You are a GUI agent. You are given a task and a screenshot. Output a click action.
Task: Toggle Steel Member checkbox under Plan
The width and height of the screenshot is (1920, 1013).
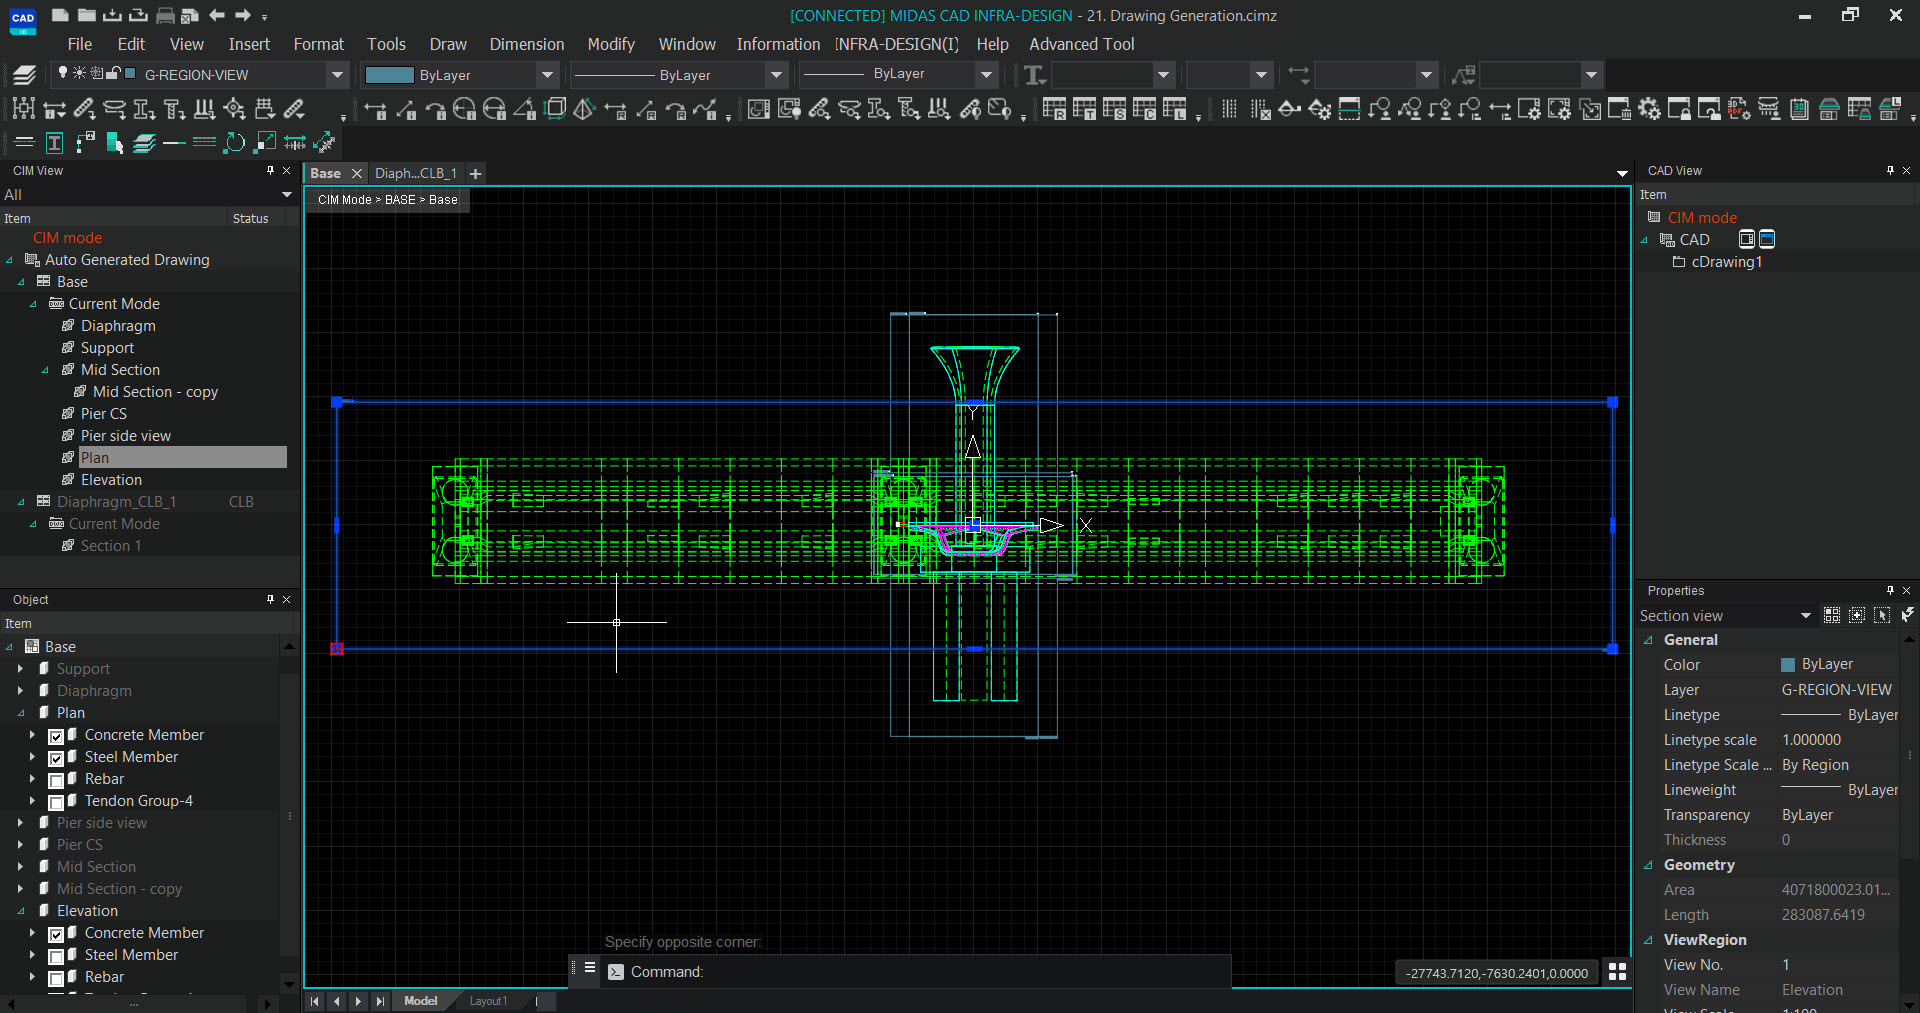point(56,758)
